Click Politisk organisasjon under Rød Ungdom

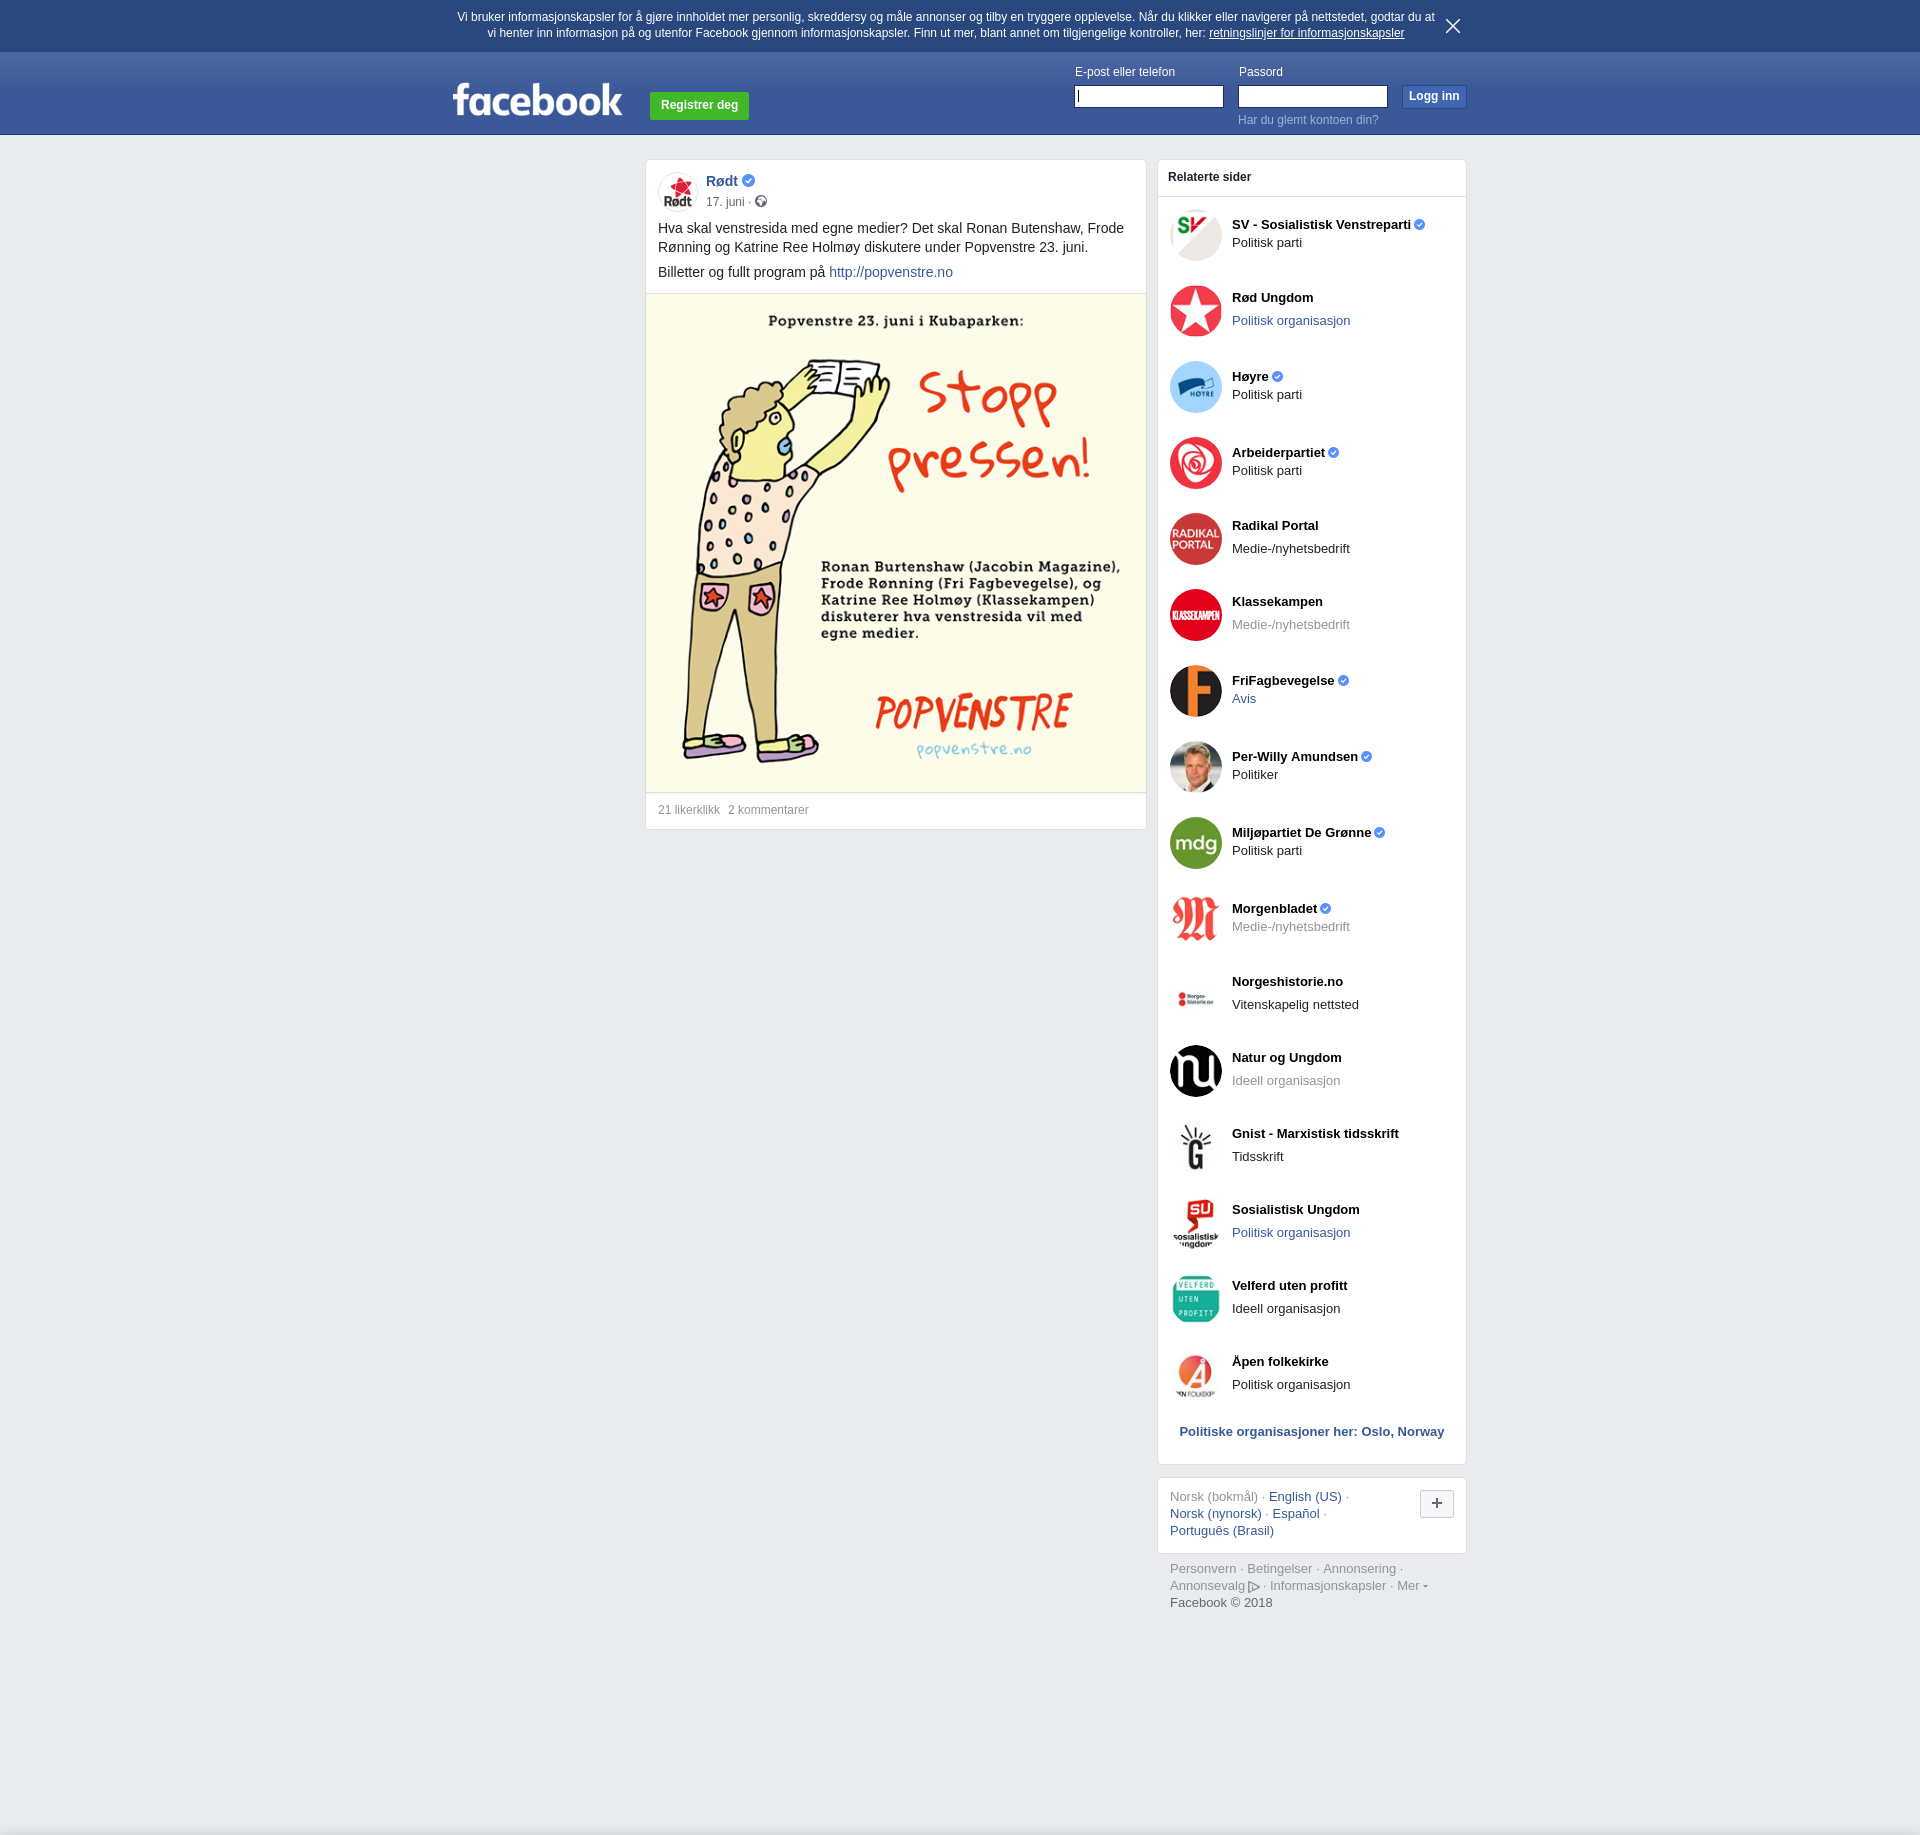point(1291,321)
